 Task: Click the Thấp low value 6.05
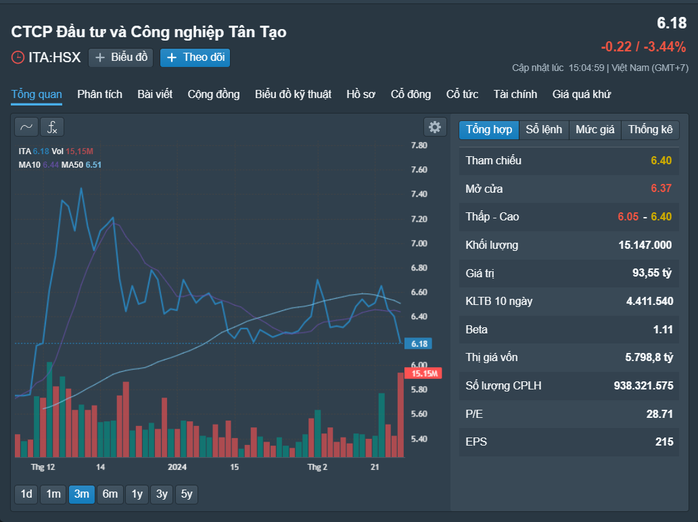628,217
